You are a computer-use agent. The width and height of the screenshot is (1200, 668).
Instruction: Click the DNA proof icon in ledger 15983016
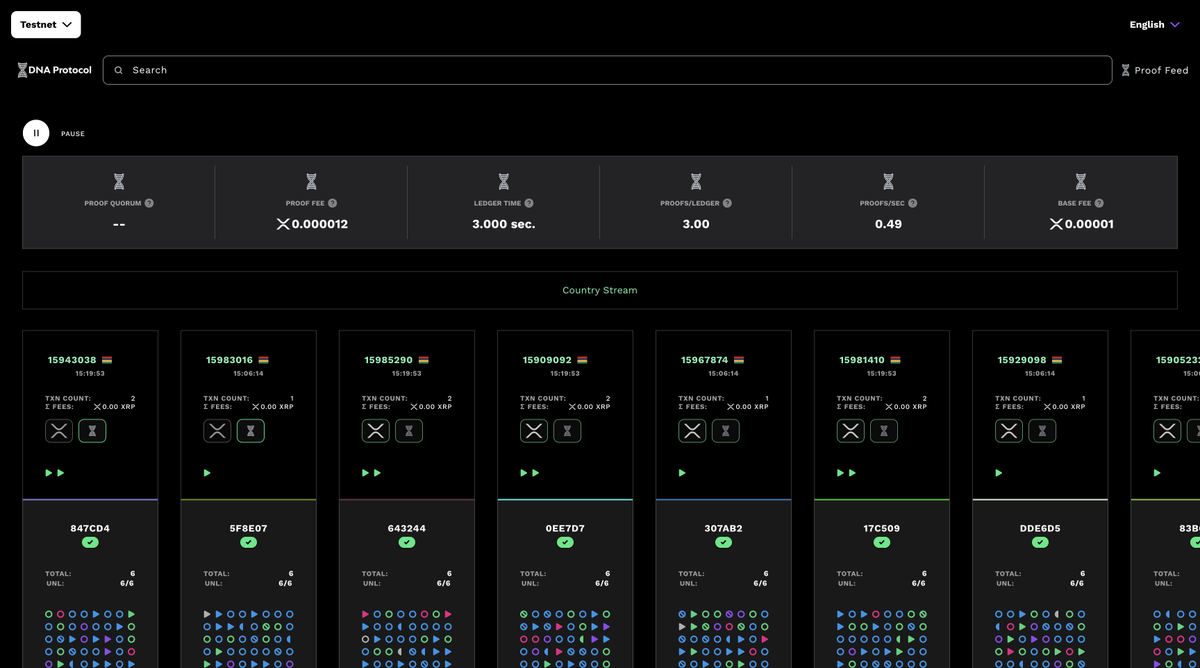click(250, 431)
